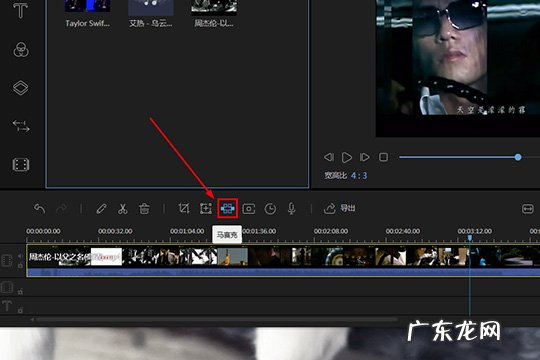Click the overlay video track icon
540x360 pixels.
7,287
